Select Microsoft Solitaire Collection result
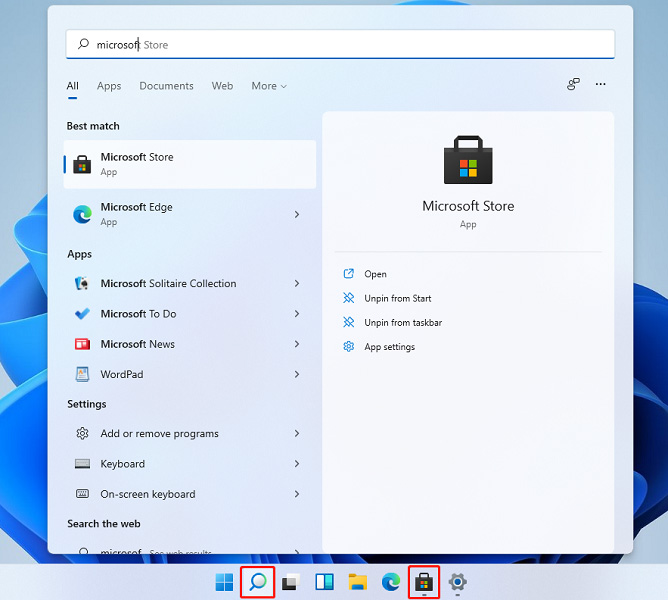 (190, 283)
